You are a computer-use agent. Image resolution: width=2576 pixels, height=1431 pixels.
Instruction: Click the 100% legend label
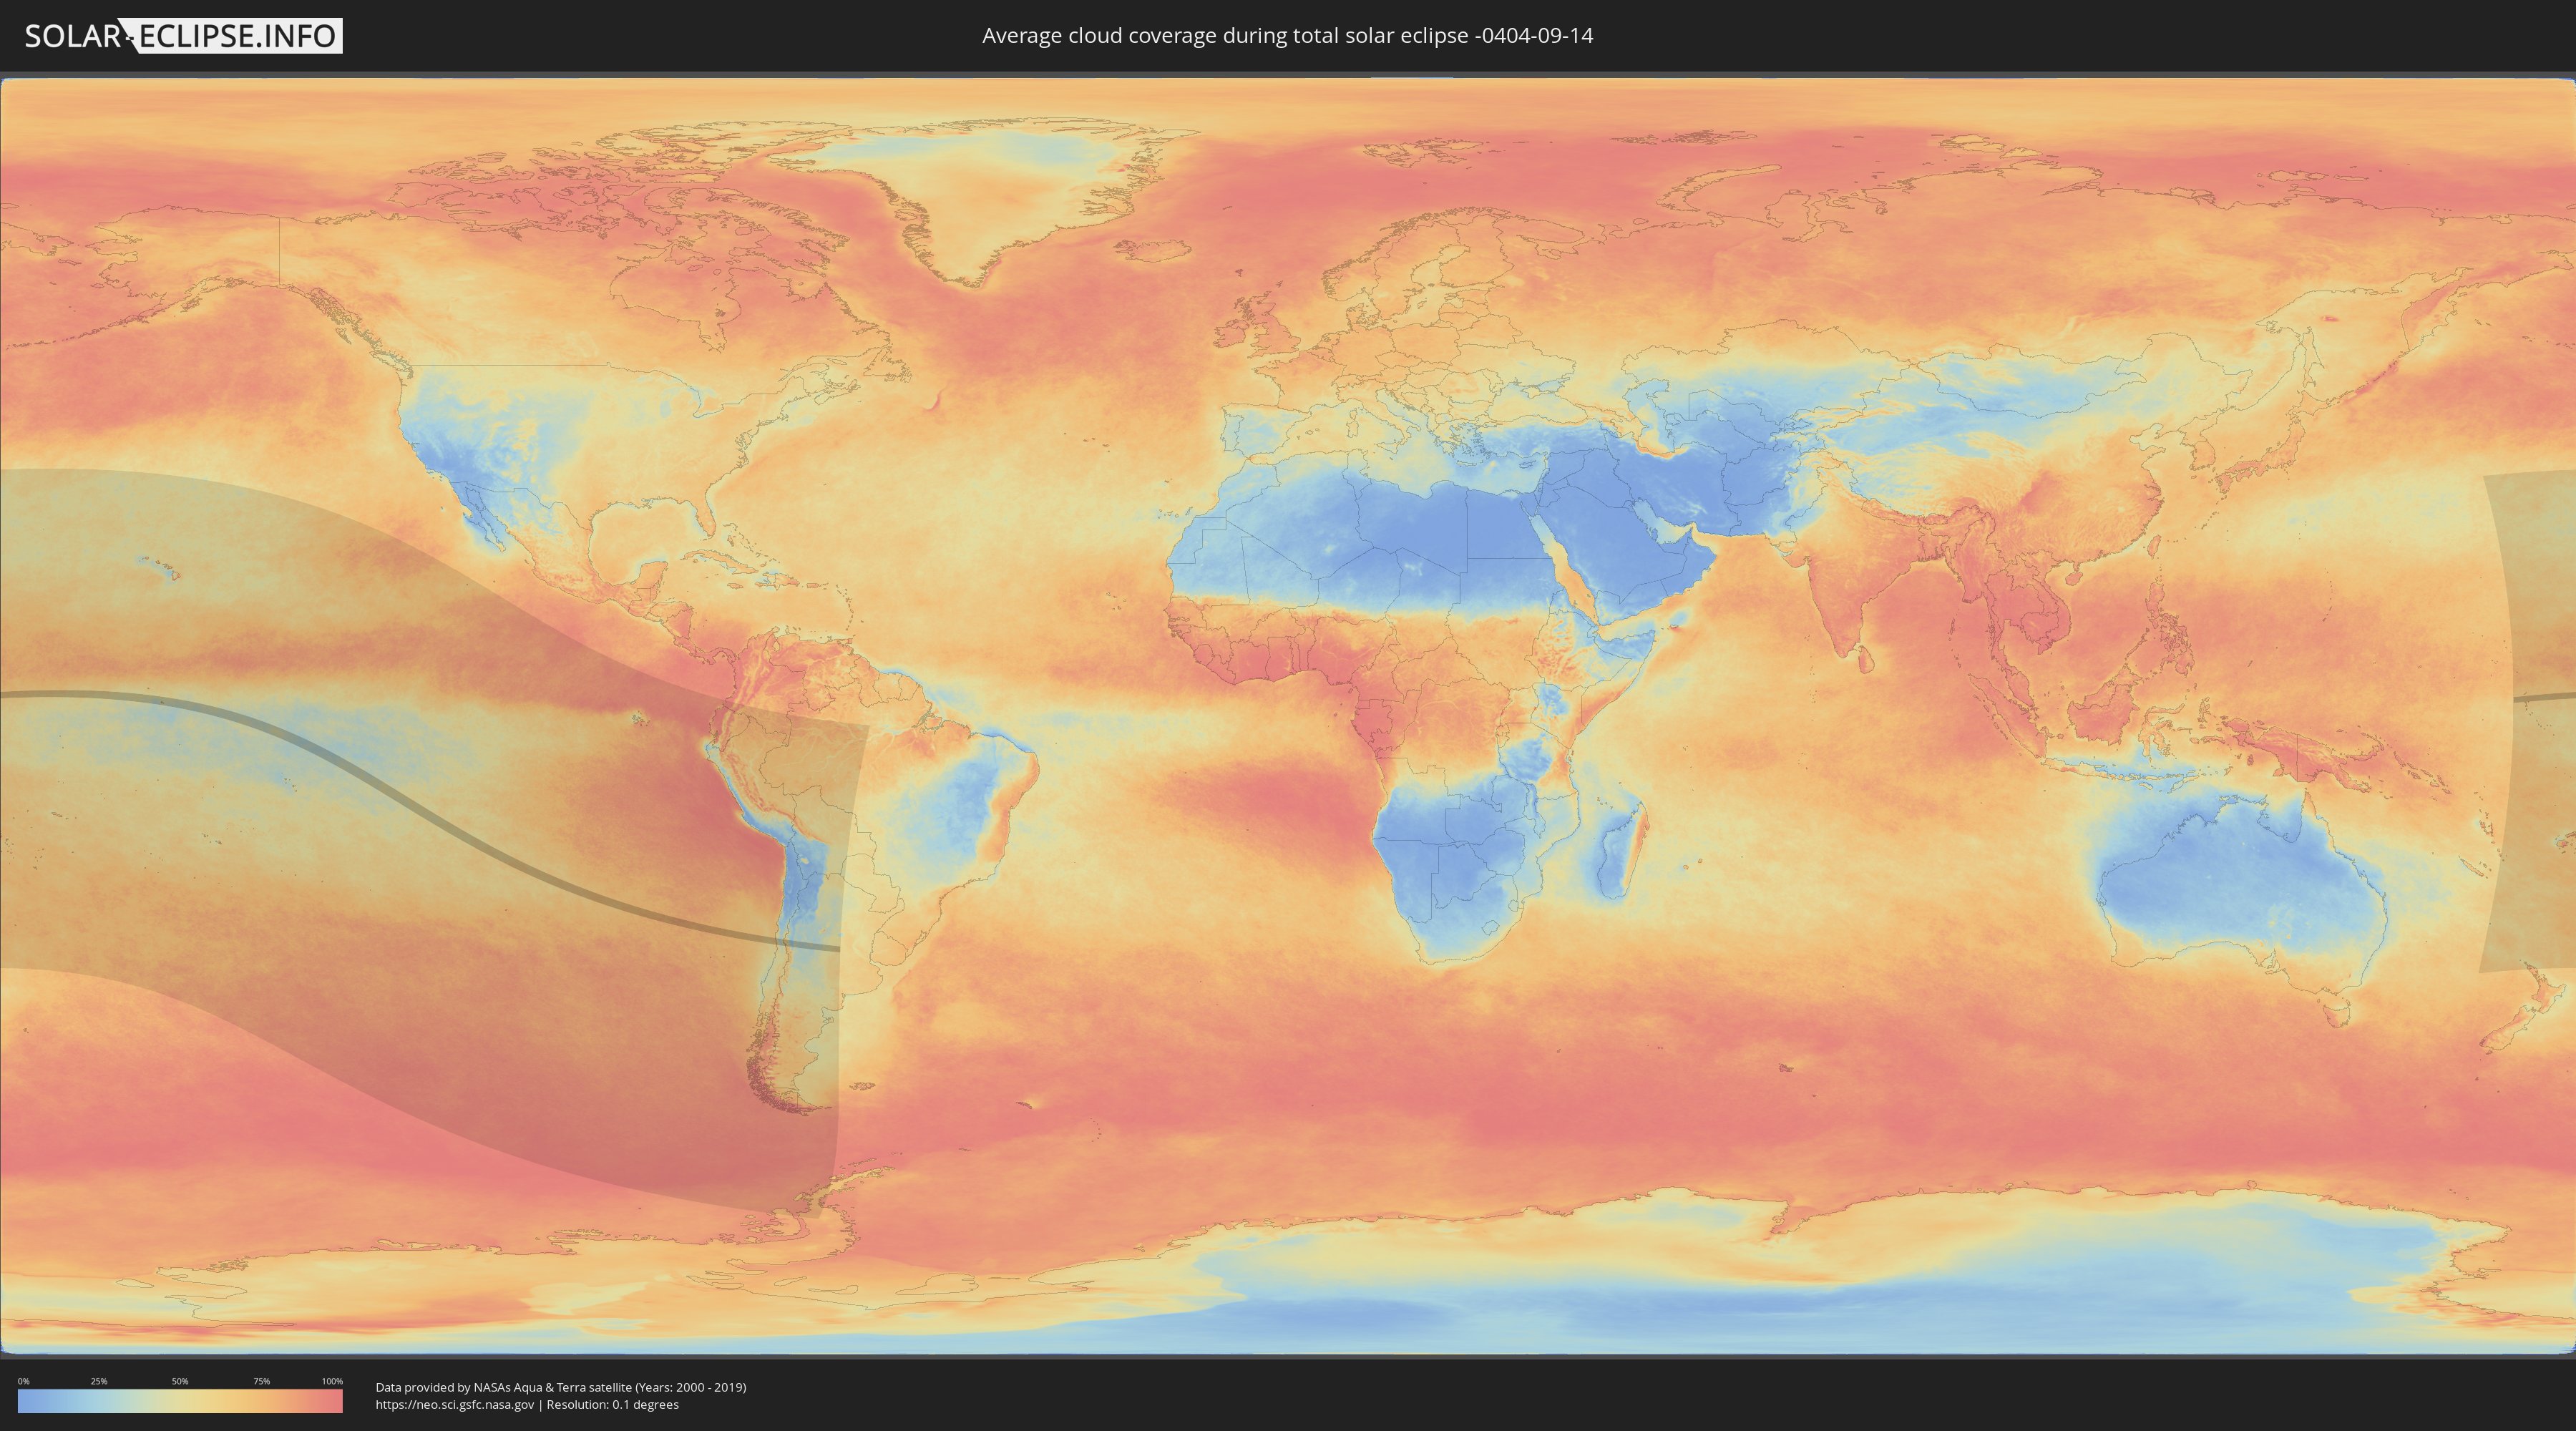[x=332, y=1381]
